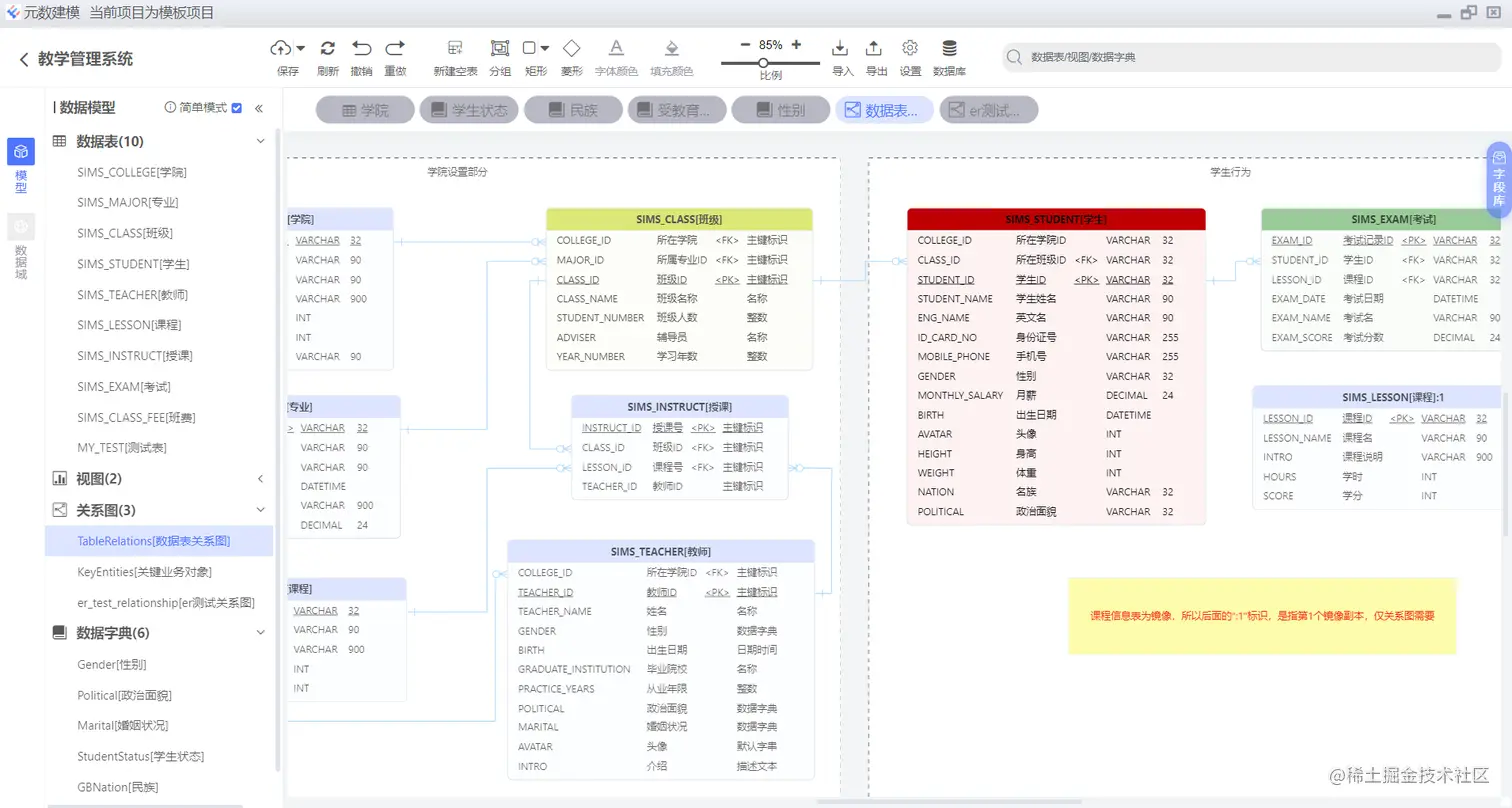Open SIMS_EXAM[考试] in the tree
Viewport: 1512px width, 808px height.
point(126,387)
